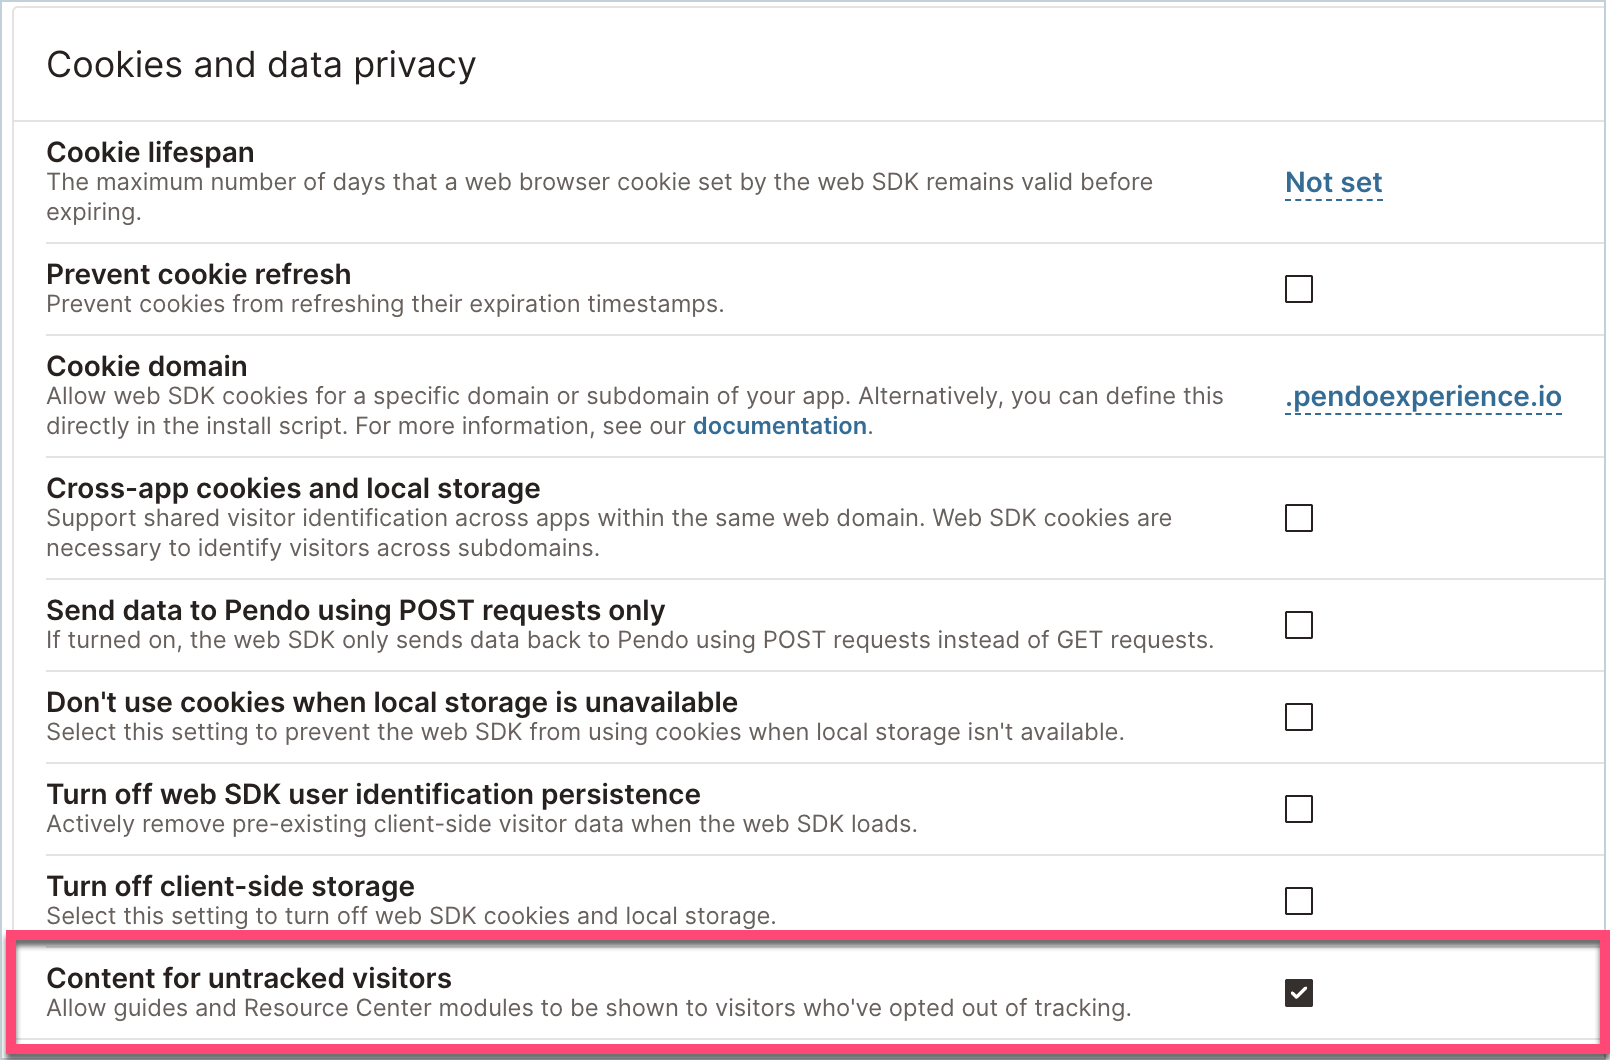
Task: Edit the .pendoexperience.io cookie domain value
Action: click(1423, 397)
